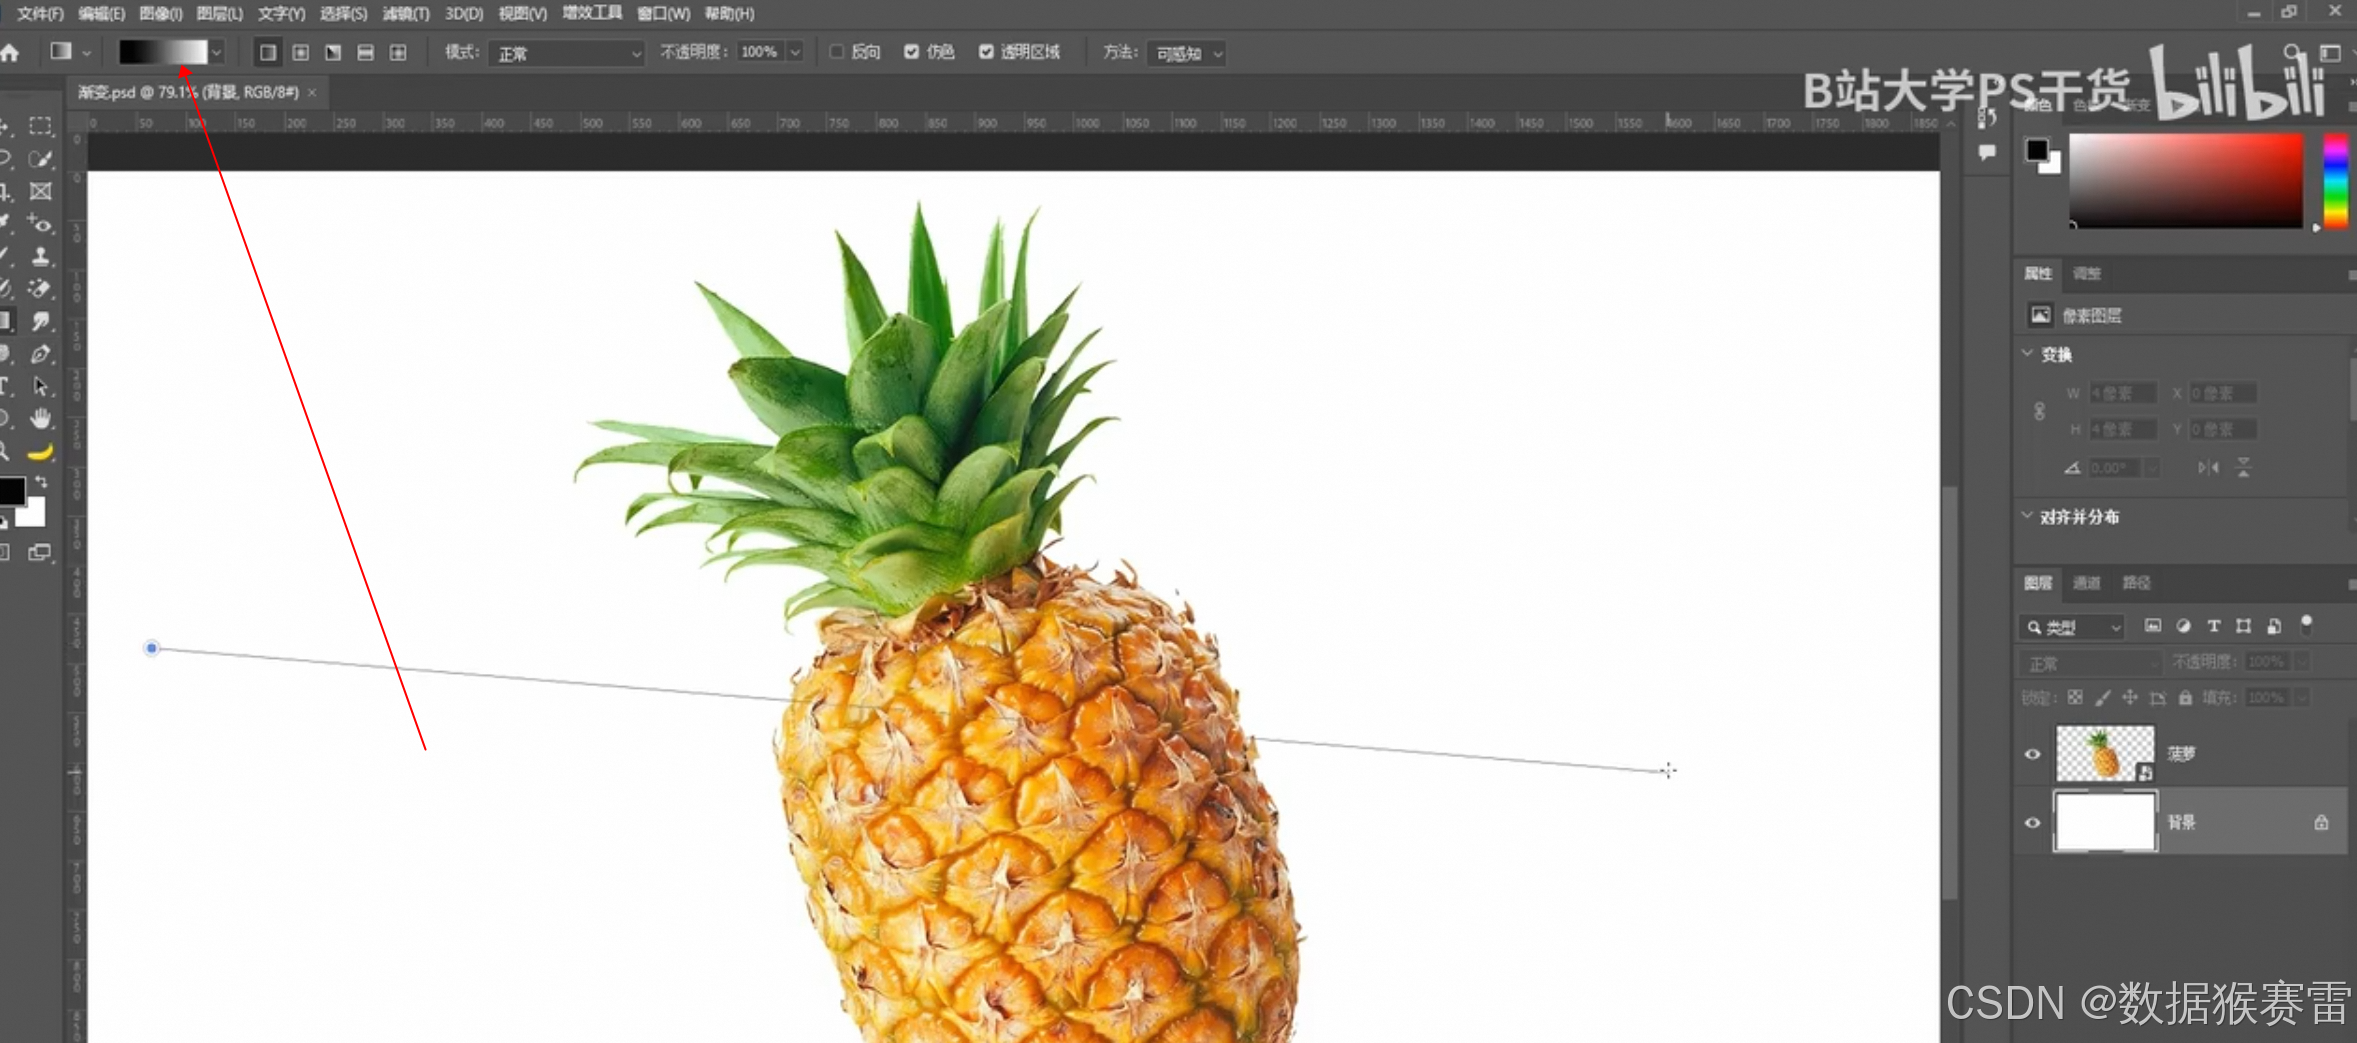Click lock image pixels brush icon
The image size is (2357, 1043).
pos(2103,697)
